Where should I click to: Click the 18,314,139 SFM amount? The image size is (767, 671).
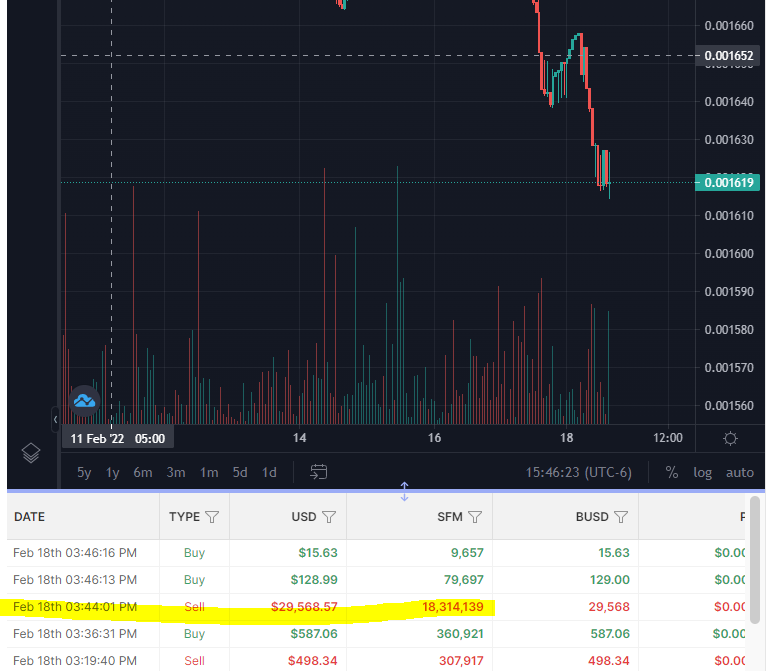(452, 607)
